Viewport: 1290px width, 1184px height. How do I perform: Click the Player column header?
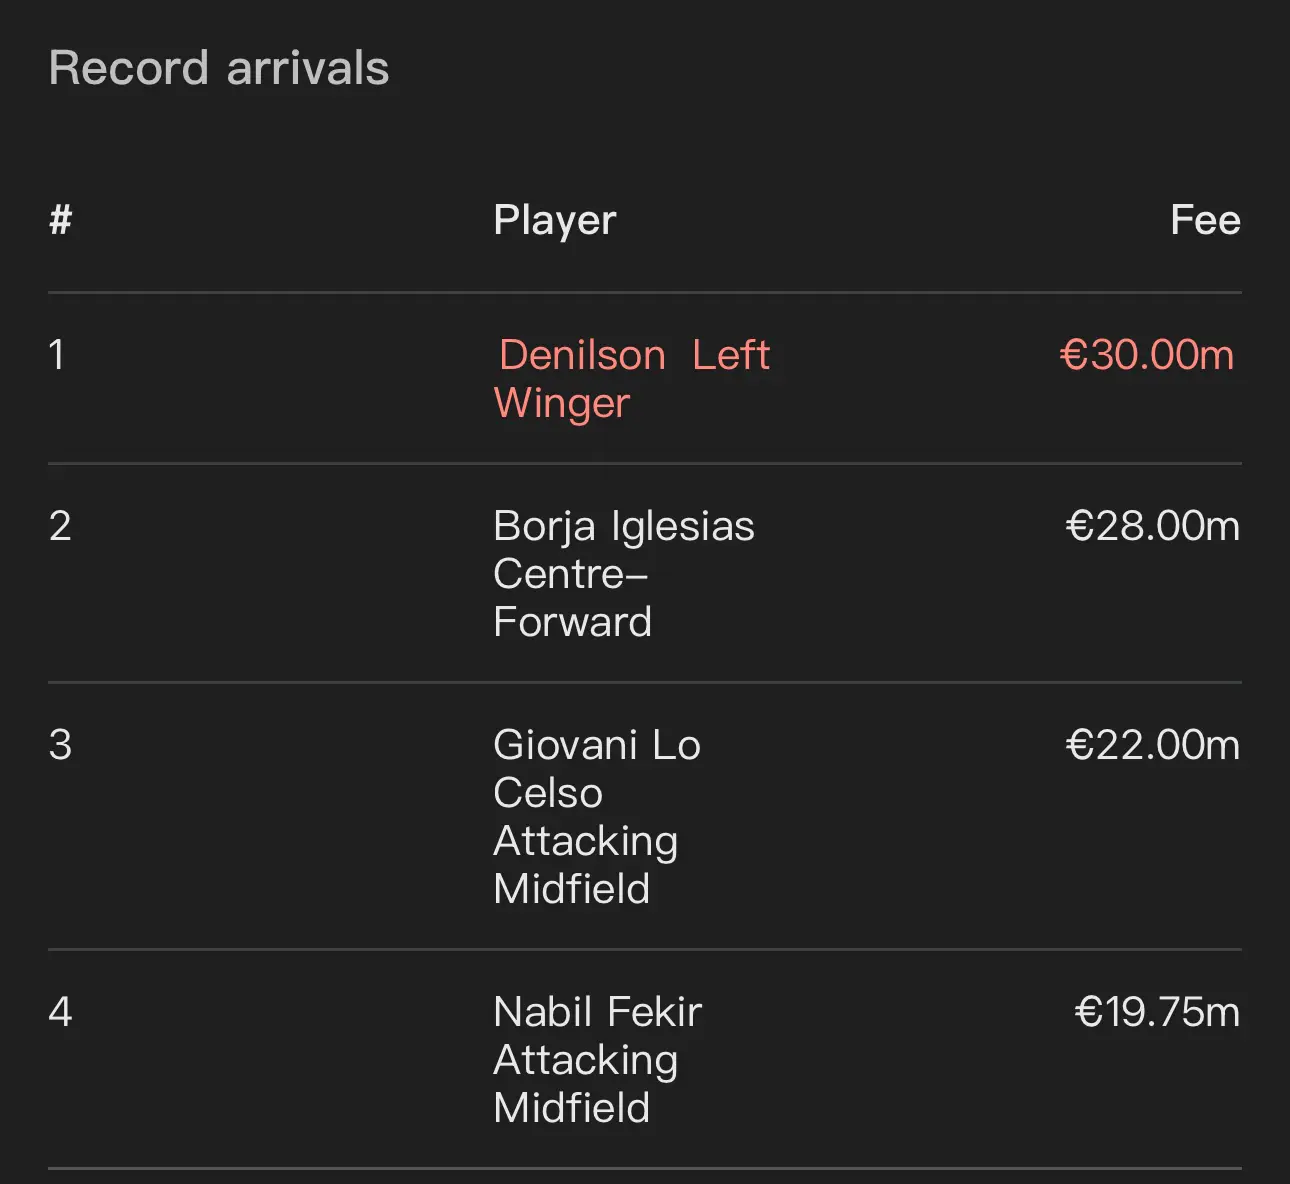click(x=555, y=221)
